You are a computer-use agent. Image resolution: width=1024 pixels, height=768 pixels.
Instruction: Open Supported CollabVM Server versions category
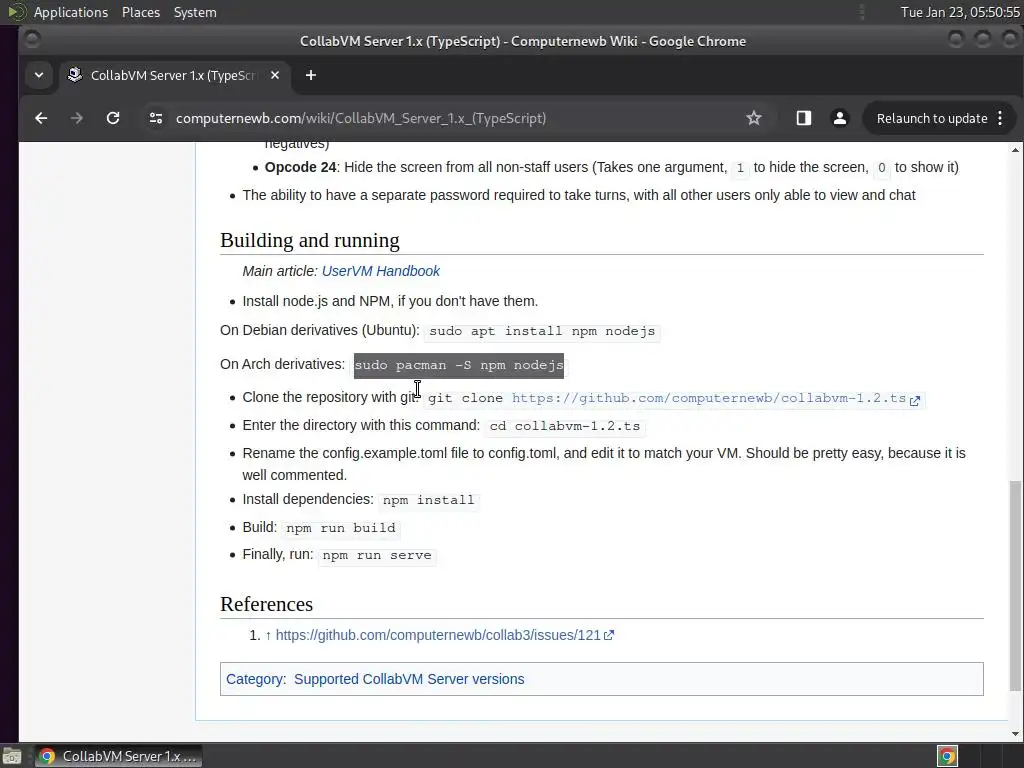[x=409, y=679]
